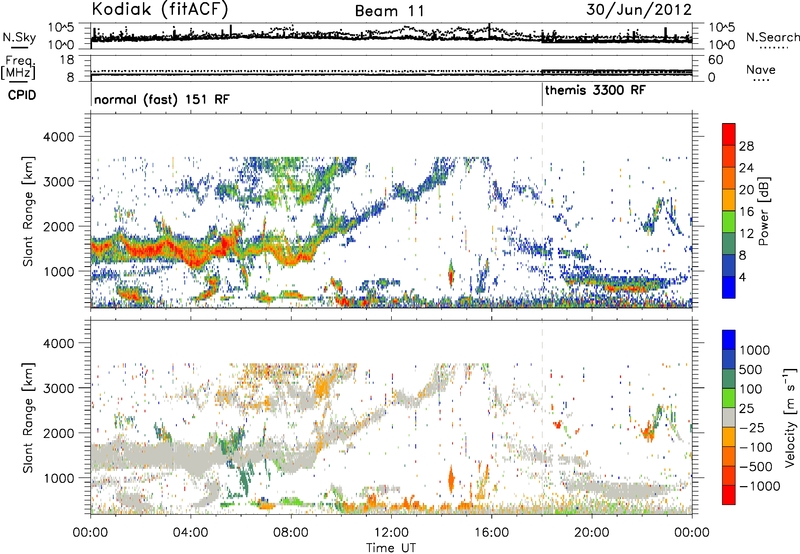
Task: Click 'Slant Range [km]' label on velocity panel
Action: (28, 417)
